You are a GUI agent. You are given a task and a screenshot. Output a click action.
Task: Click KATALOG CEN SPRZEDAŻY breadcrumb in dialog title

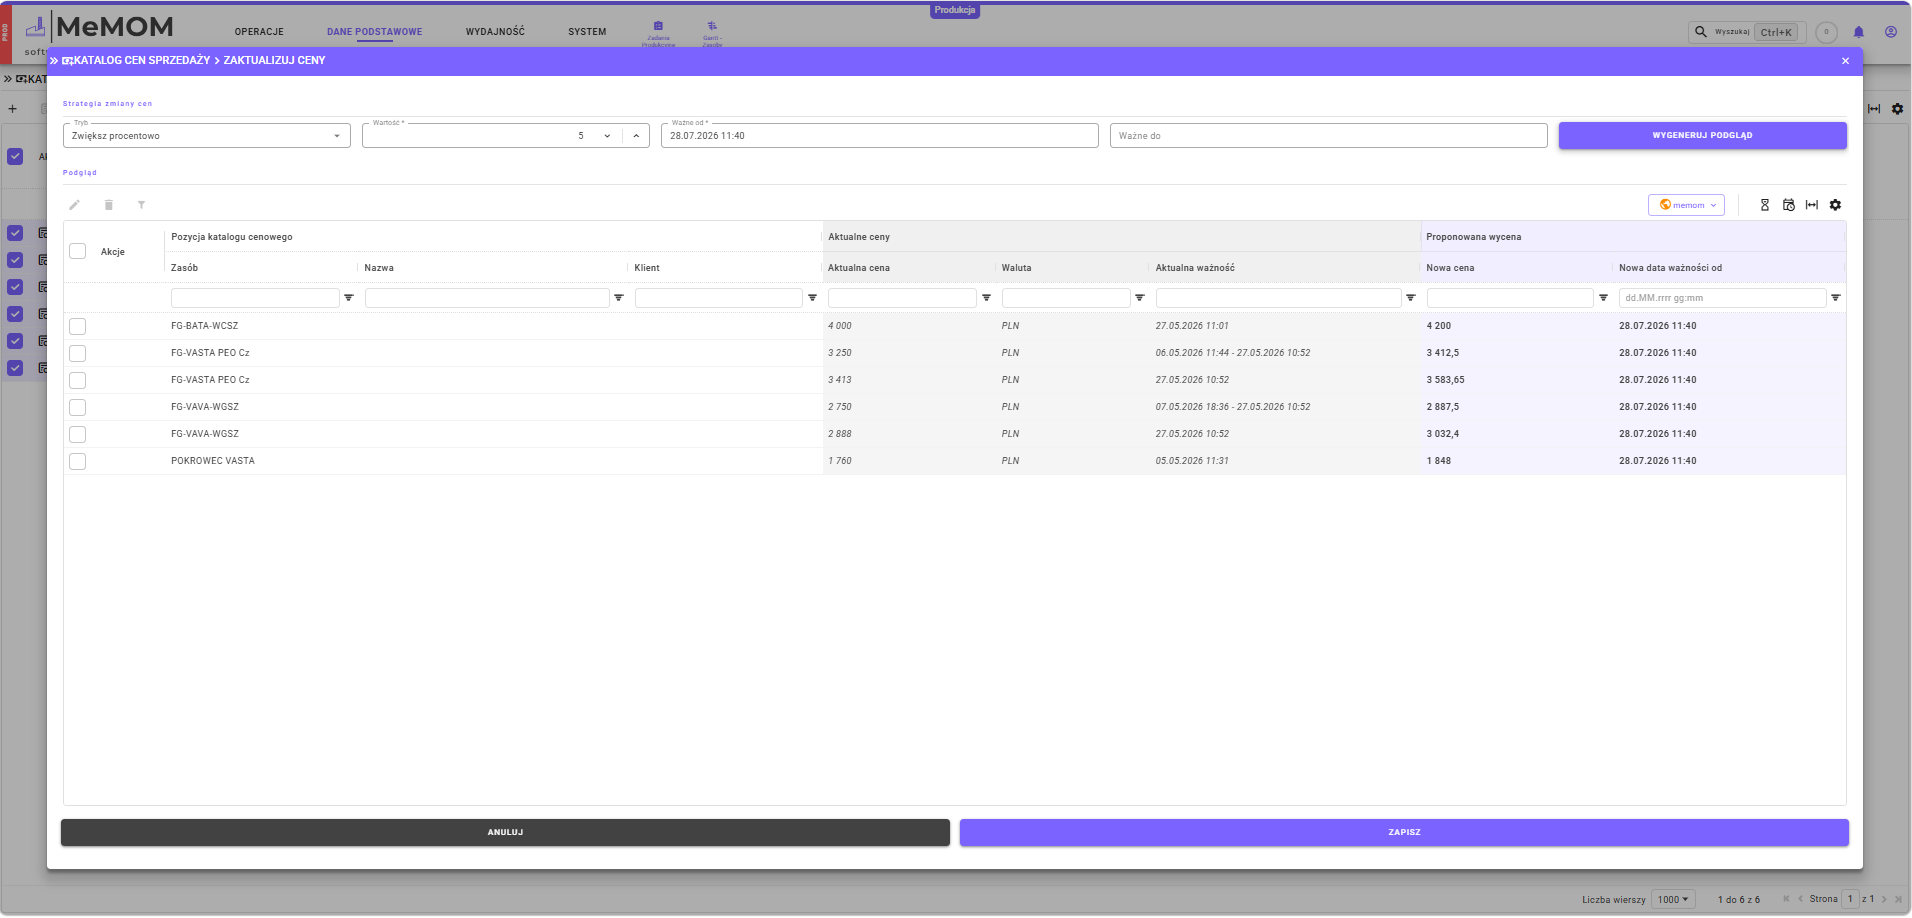pyautogui.click(x=142, y=61)
